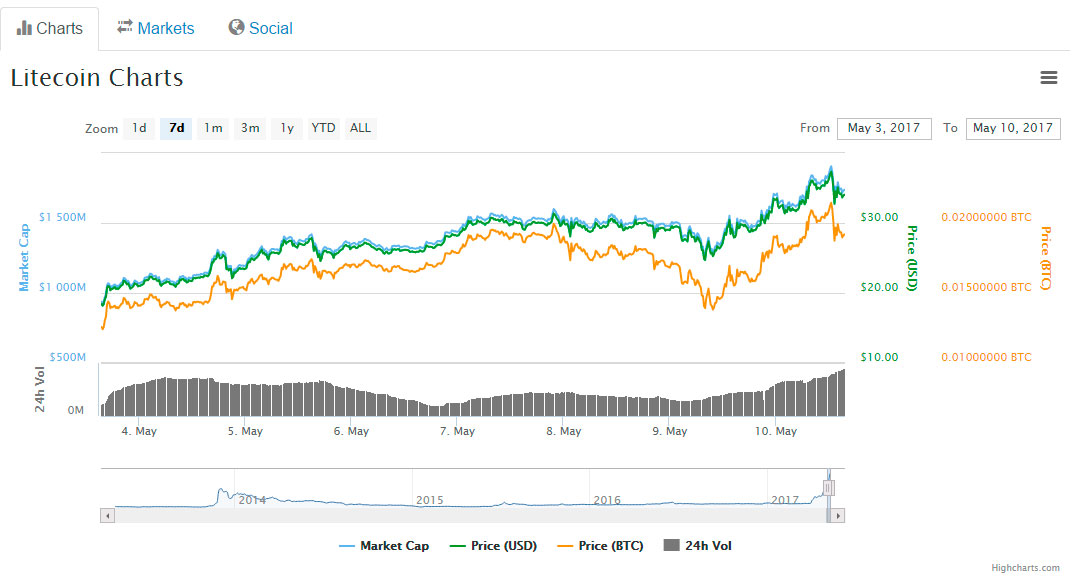Open the chart context menu hamburger icon
1082x582 pixels.
1048,78
